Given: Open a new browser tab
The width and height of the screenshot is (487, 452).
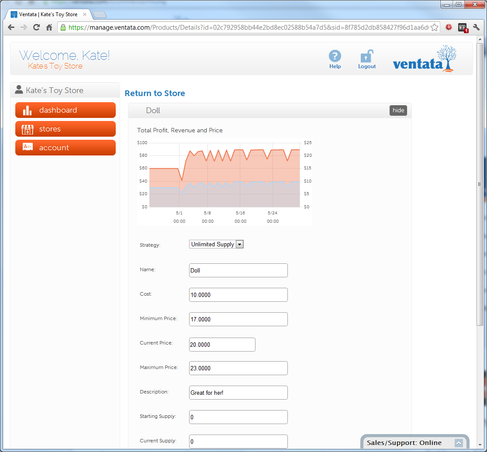Looking at the screenshot, I should [x=99, y=14].
